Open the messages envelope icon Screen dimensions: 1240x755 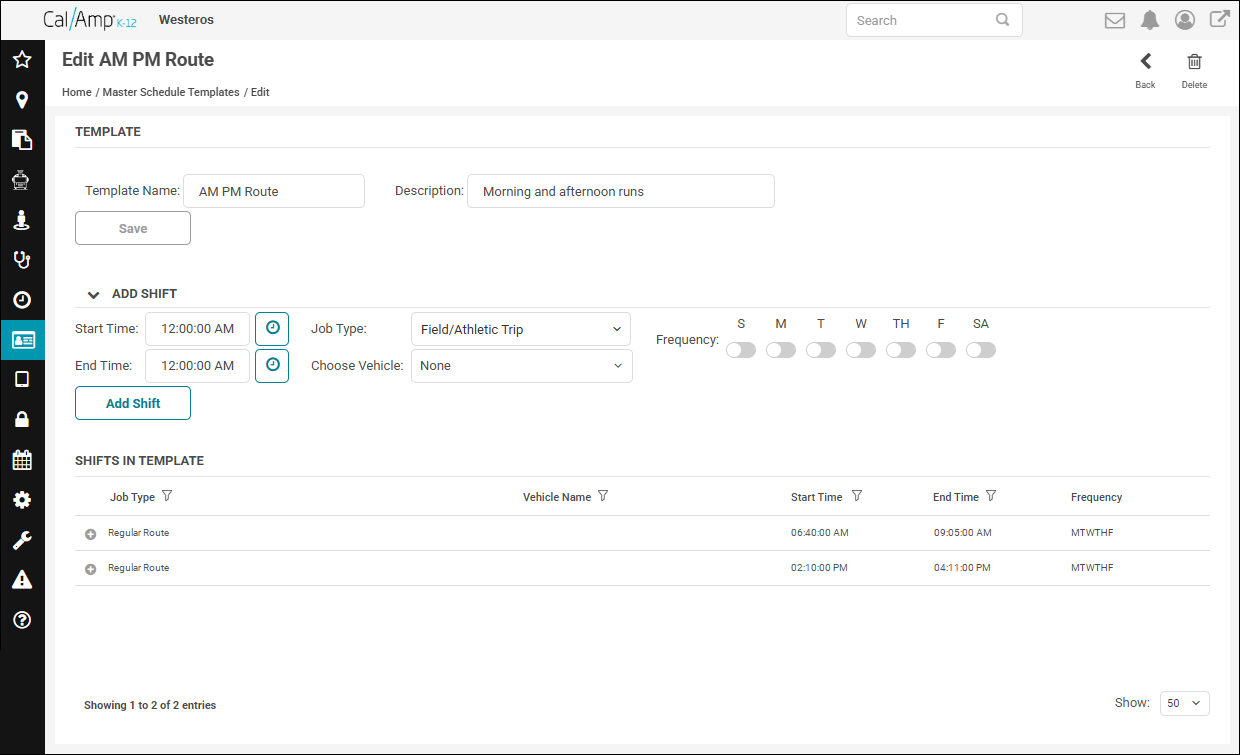1114,20
